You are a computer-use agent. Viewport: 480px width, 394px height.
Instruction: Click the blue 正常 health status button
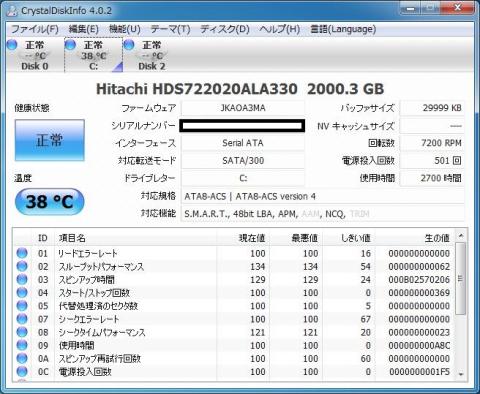(49, 140)
